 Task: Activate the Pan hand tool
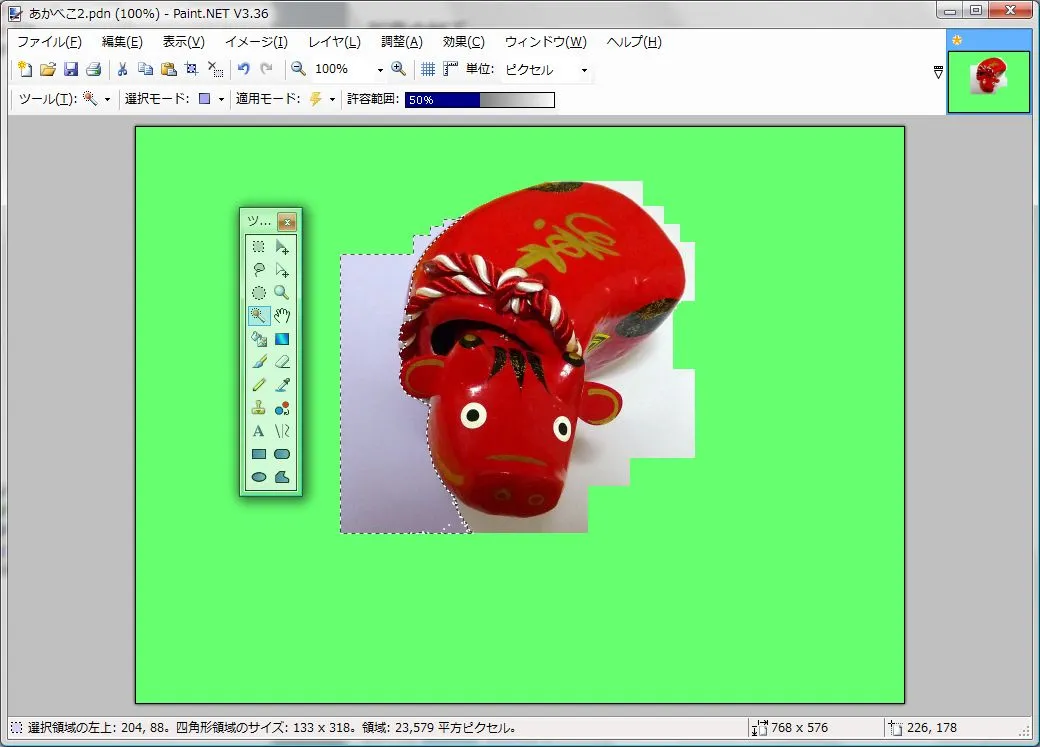coord(282,316)
